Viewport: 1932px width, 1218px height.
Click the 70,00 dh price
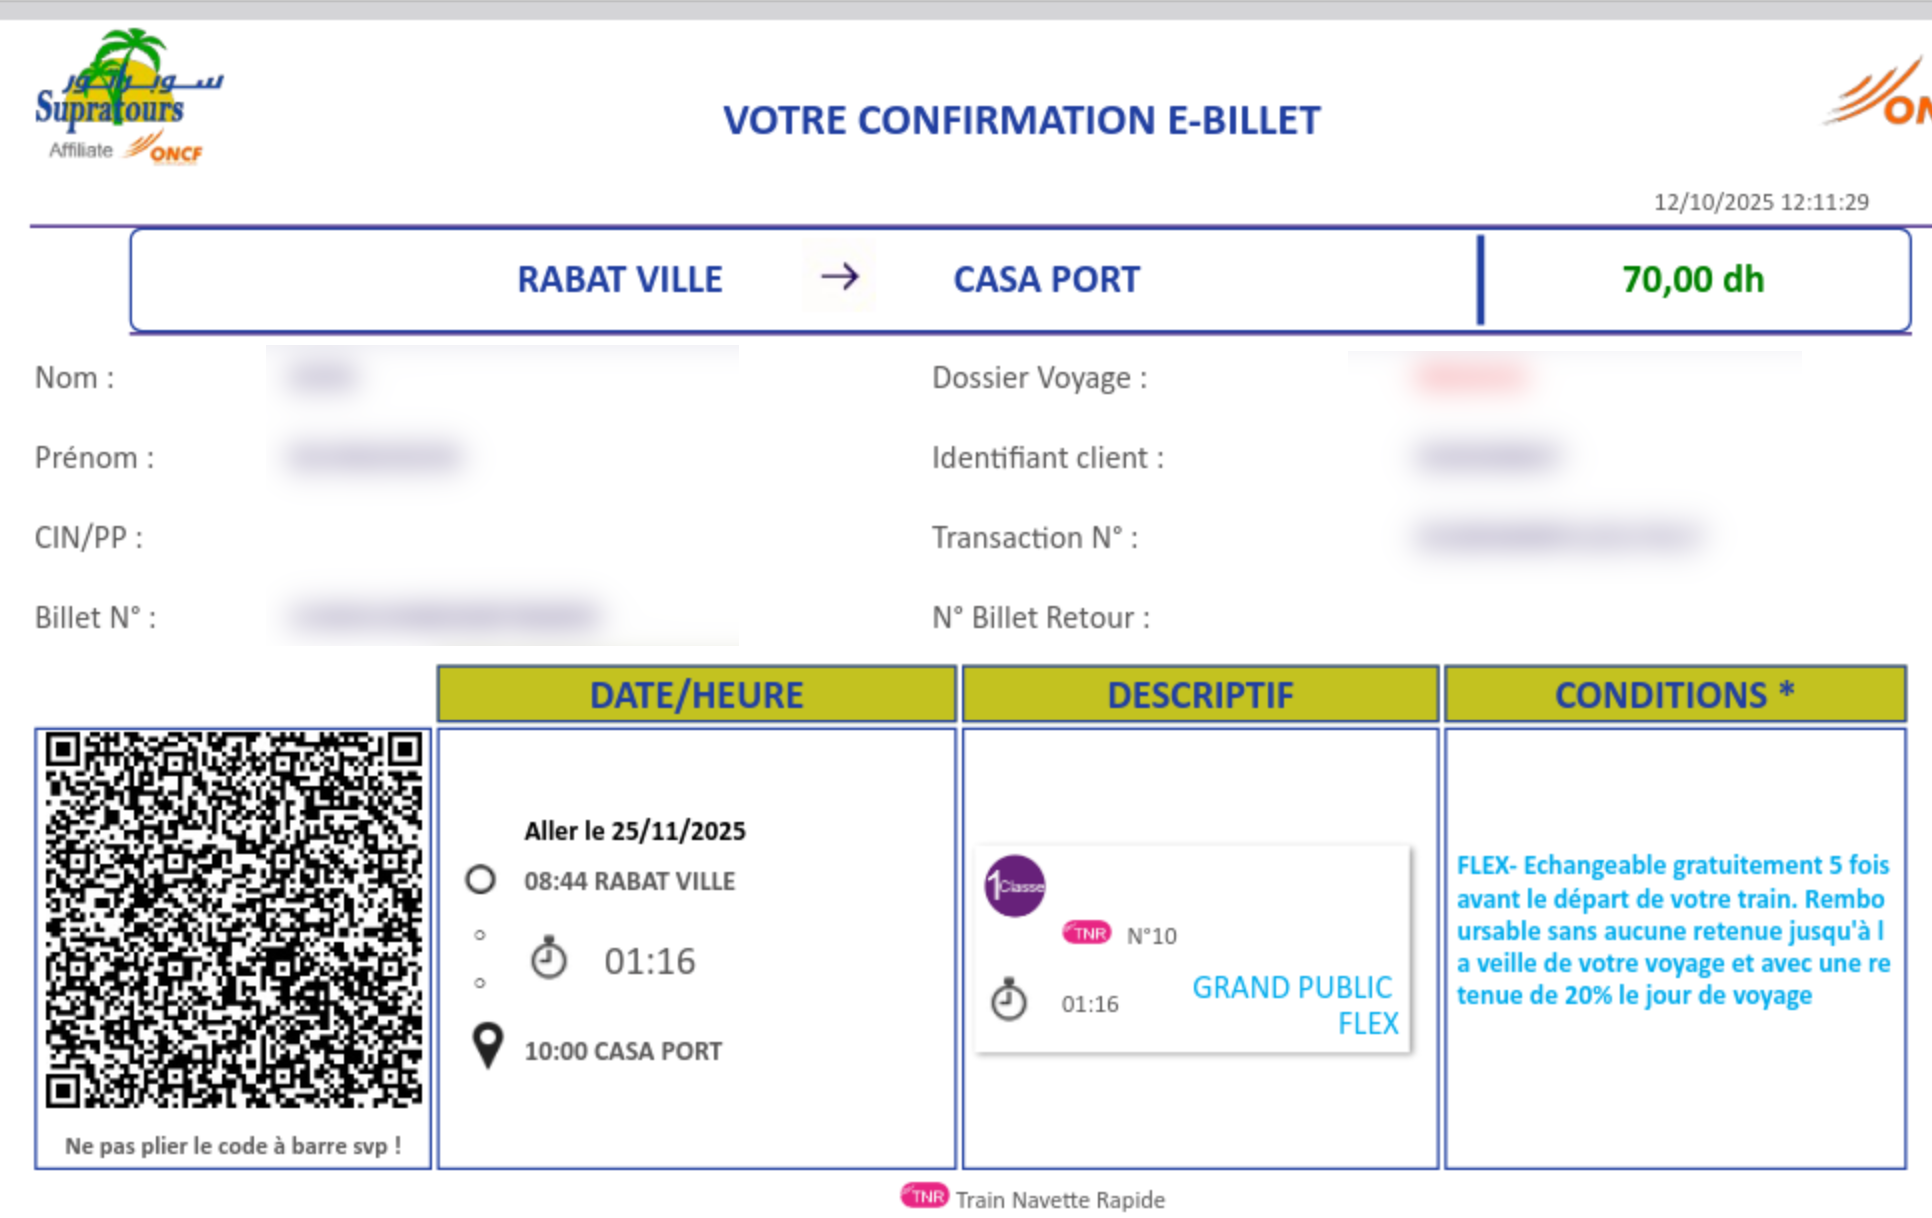(x=1693, y=280)
